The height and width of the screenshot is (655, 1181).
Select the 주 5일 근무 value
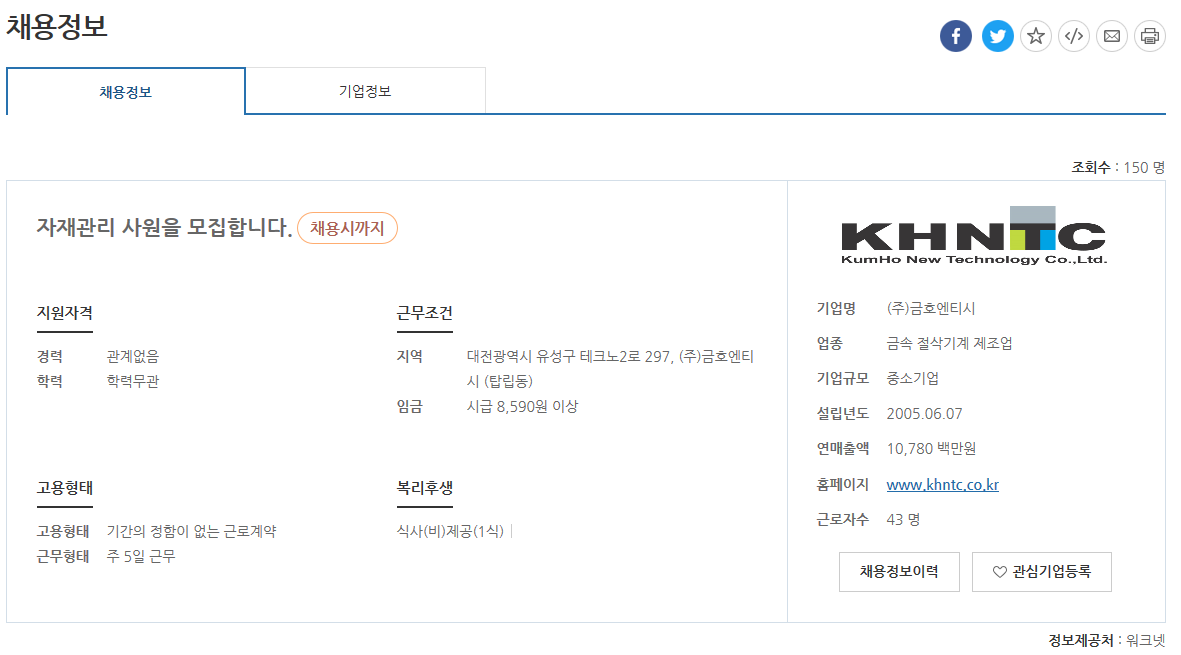point(141,556)
